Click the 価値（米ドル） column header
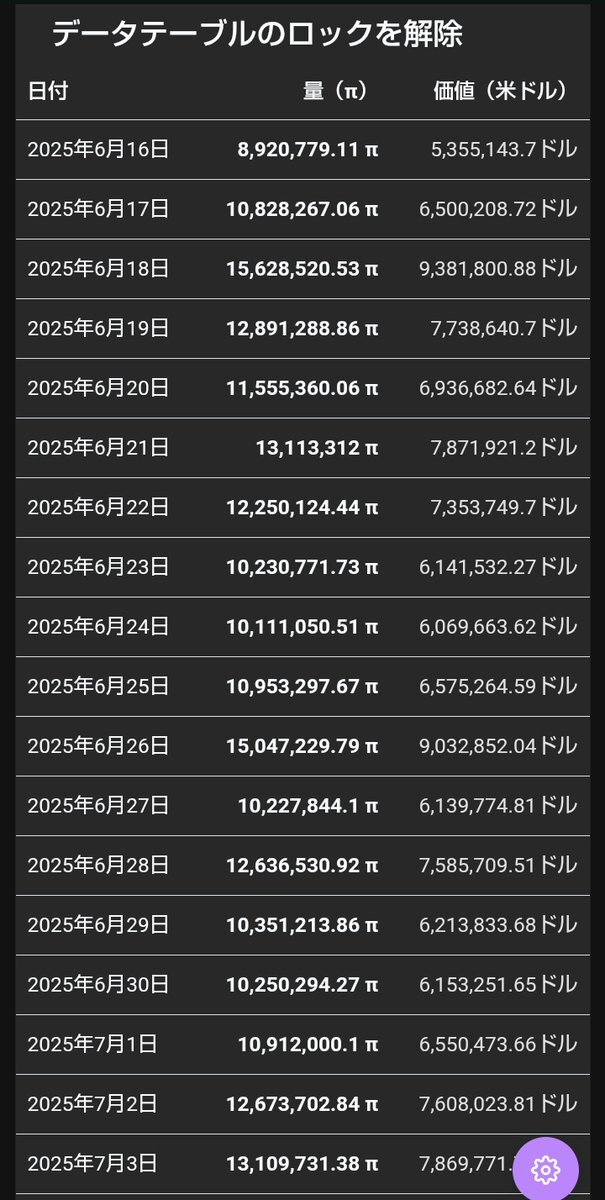 (x=501, y=91)
